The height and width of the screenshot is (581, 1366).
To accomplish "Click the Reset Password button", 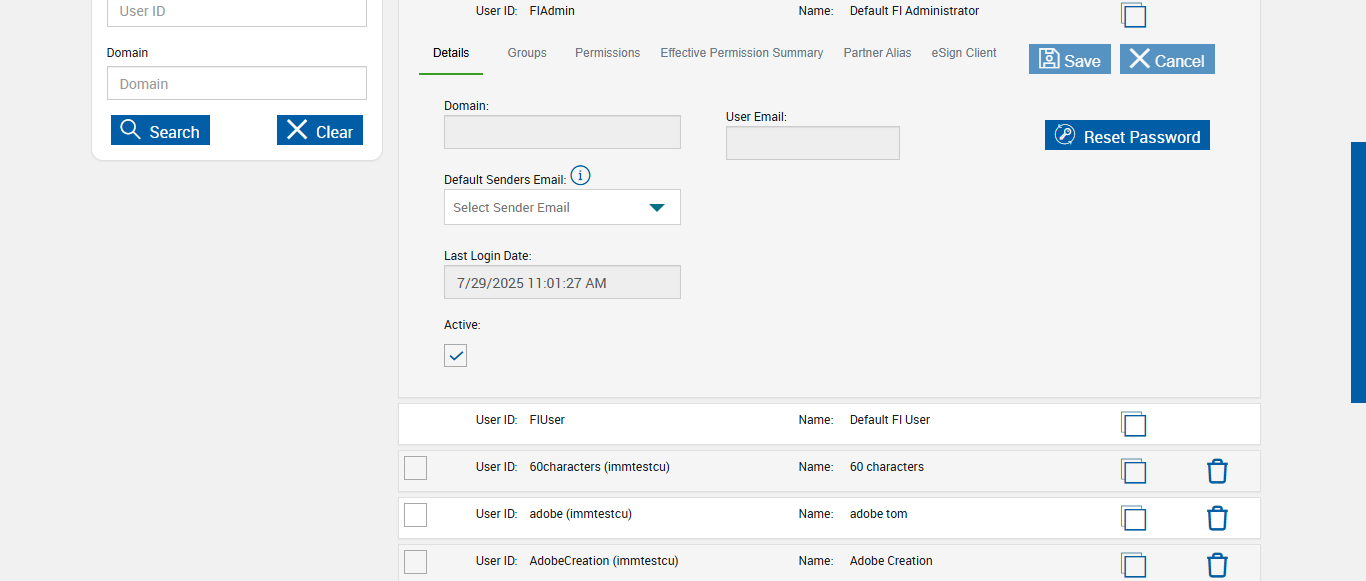I will pyautogui.click(x=1127, y=136).
